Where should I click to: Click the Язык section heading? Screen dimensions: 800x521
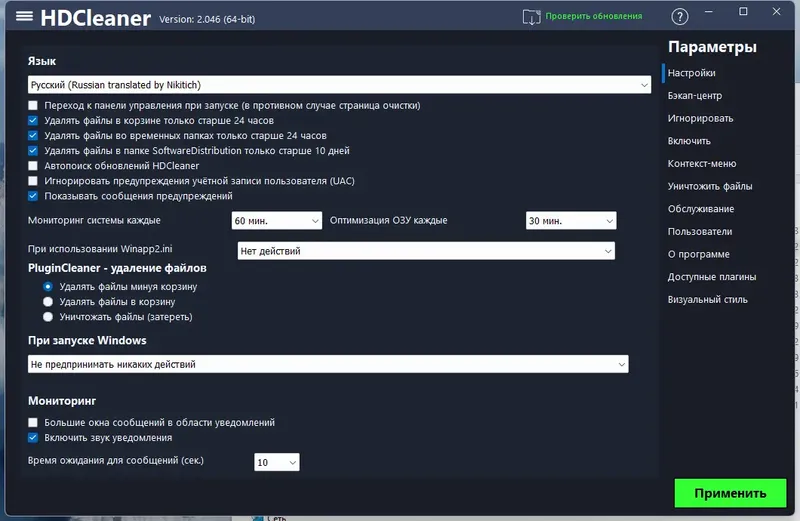pos(42,61)
